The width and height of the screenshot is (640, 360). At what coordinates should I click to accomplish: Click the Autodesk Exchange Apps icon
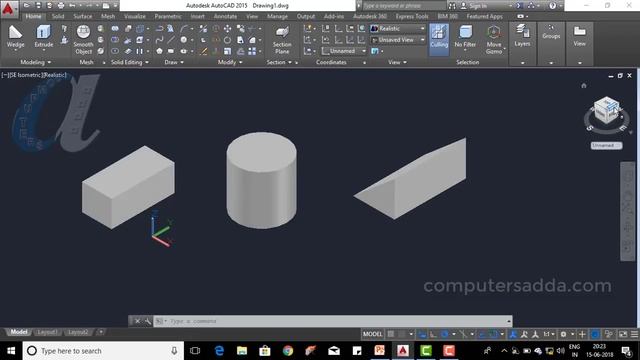tap(519, 6)
